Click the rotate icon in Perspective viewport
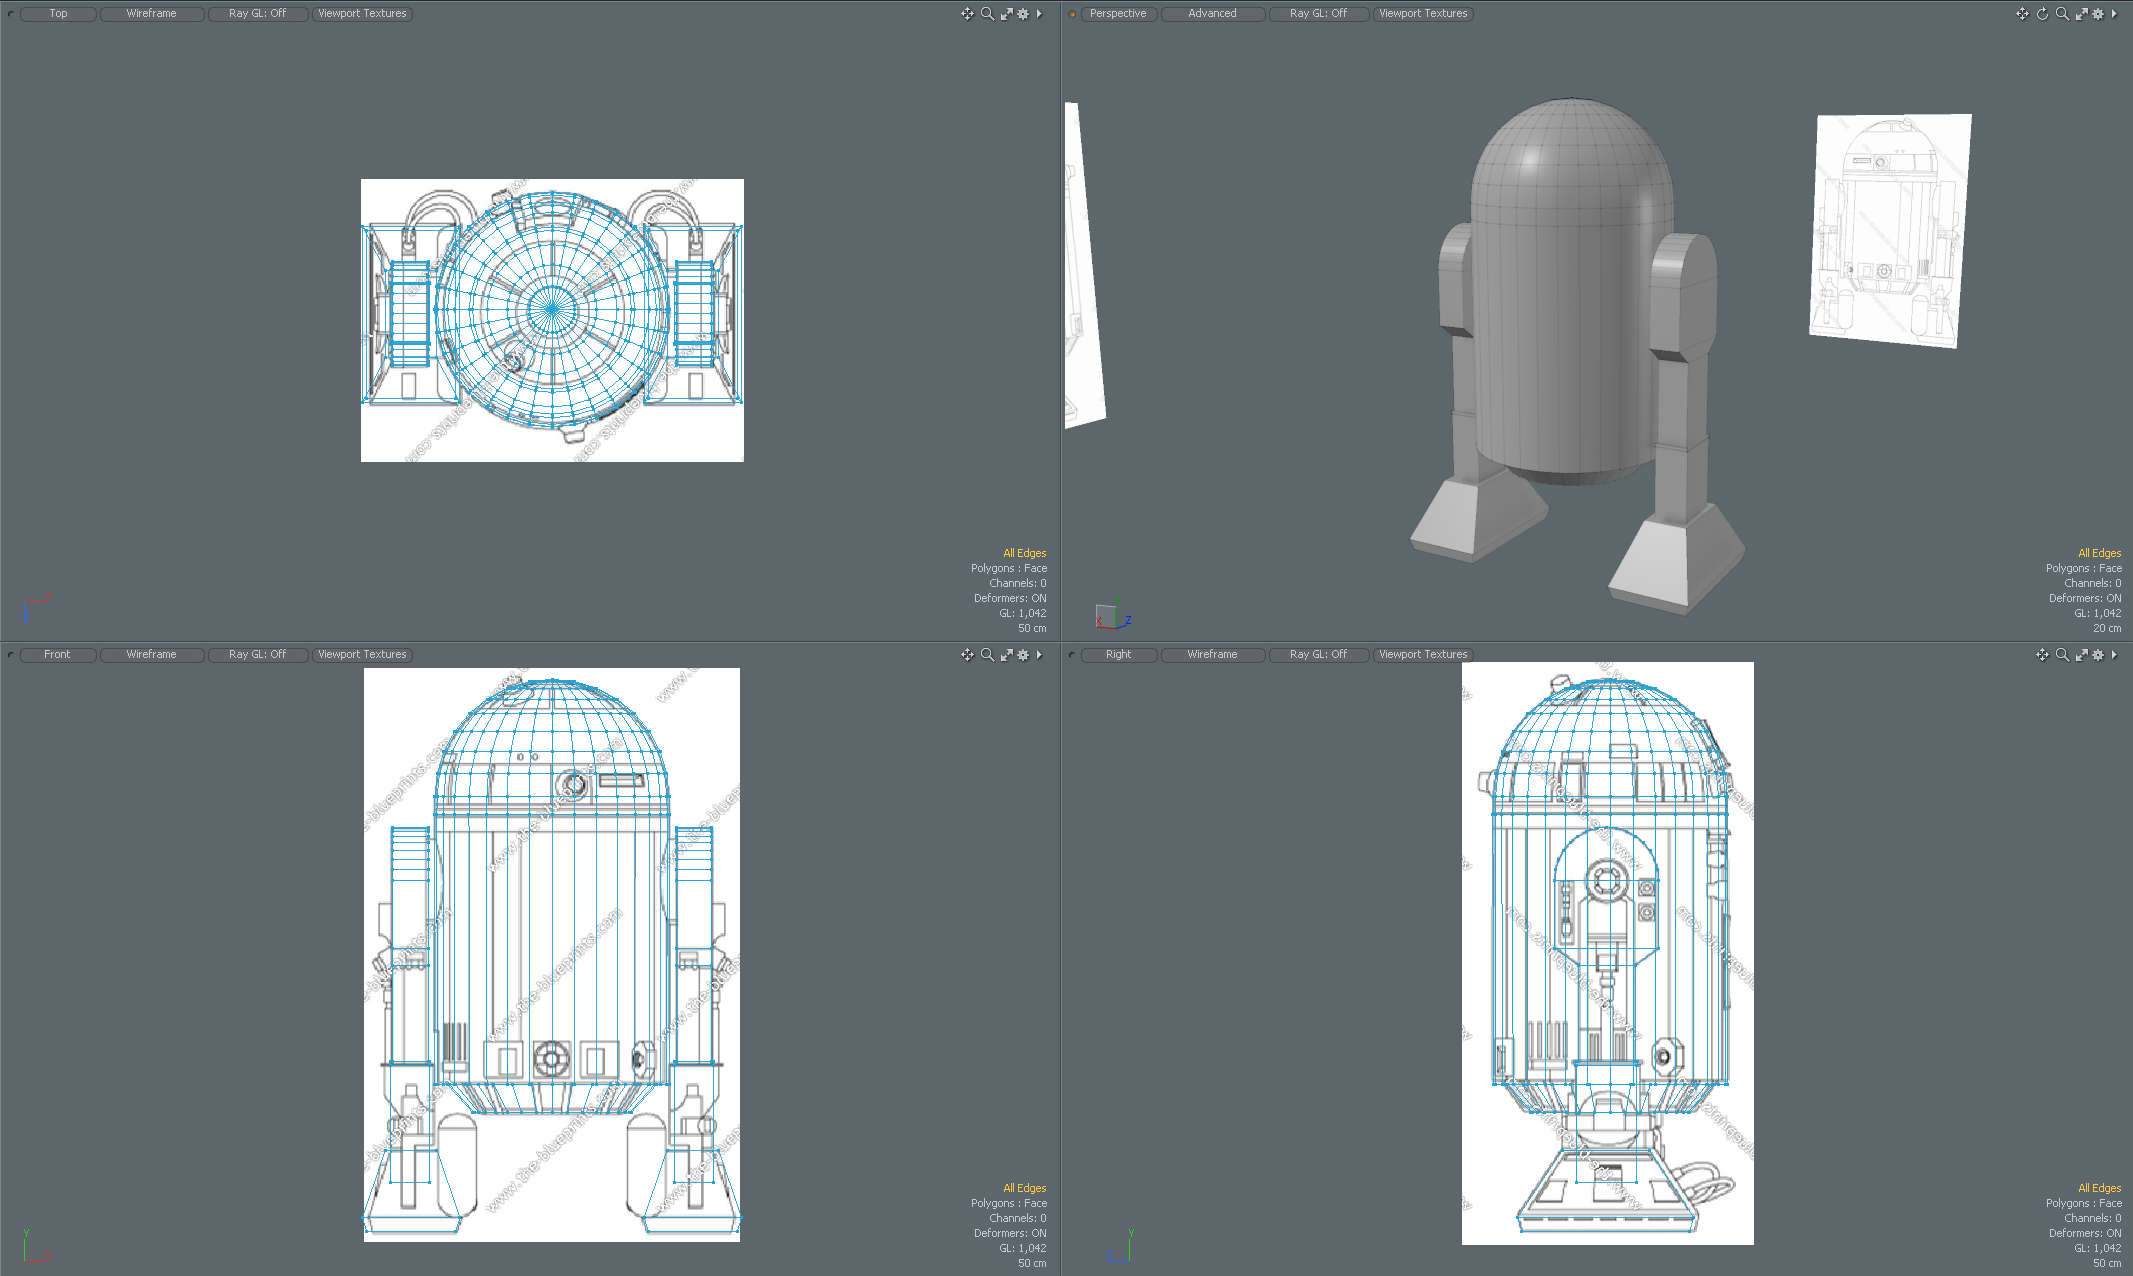Viewport: 2133px width, 1276px height. coord(2042,14)
